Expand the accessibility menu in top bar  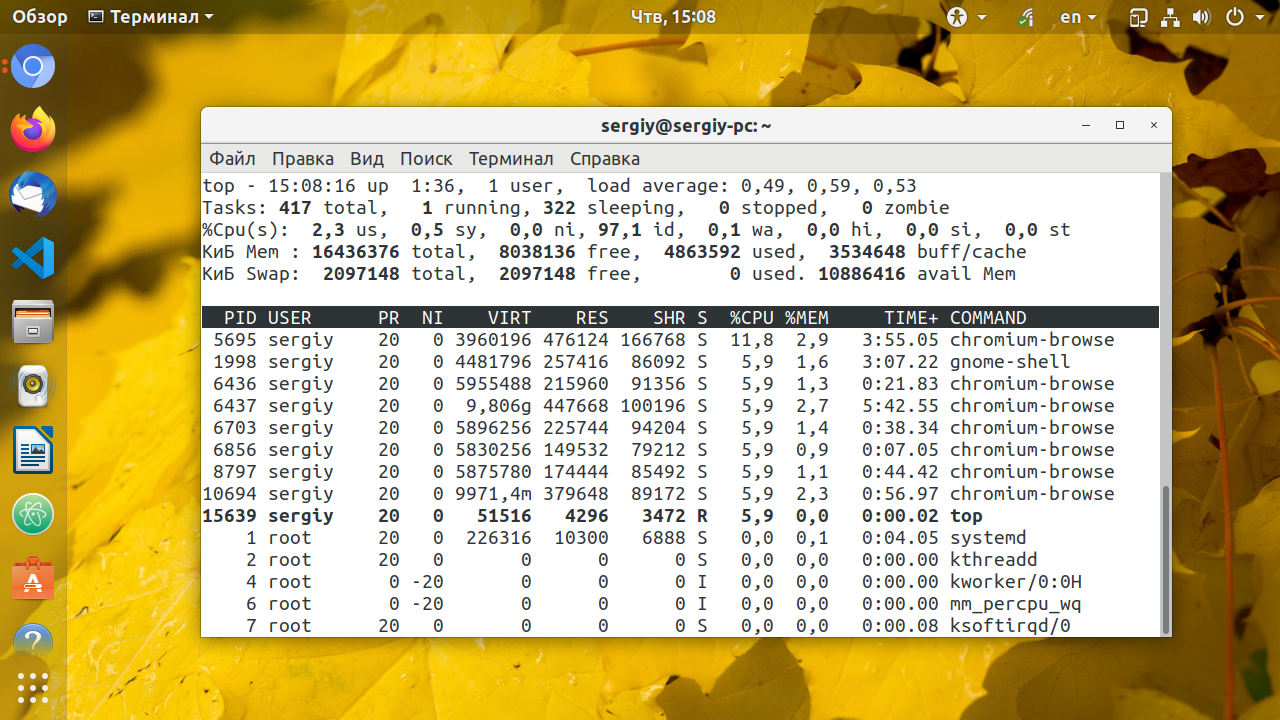[967, 17]
